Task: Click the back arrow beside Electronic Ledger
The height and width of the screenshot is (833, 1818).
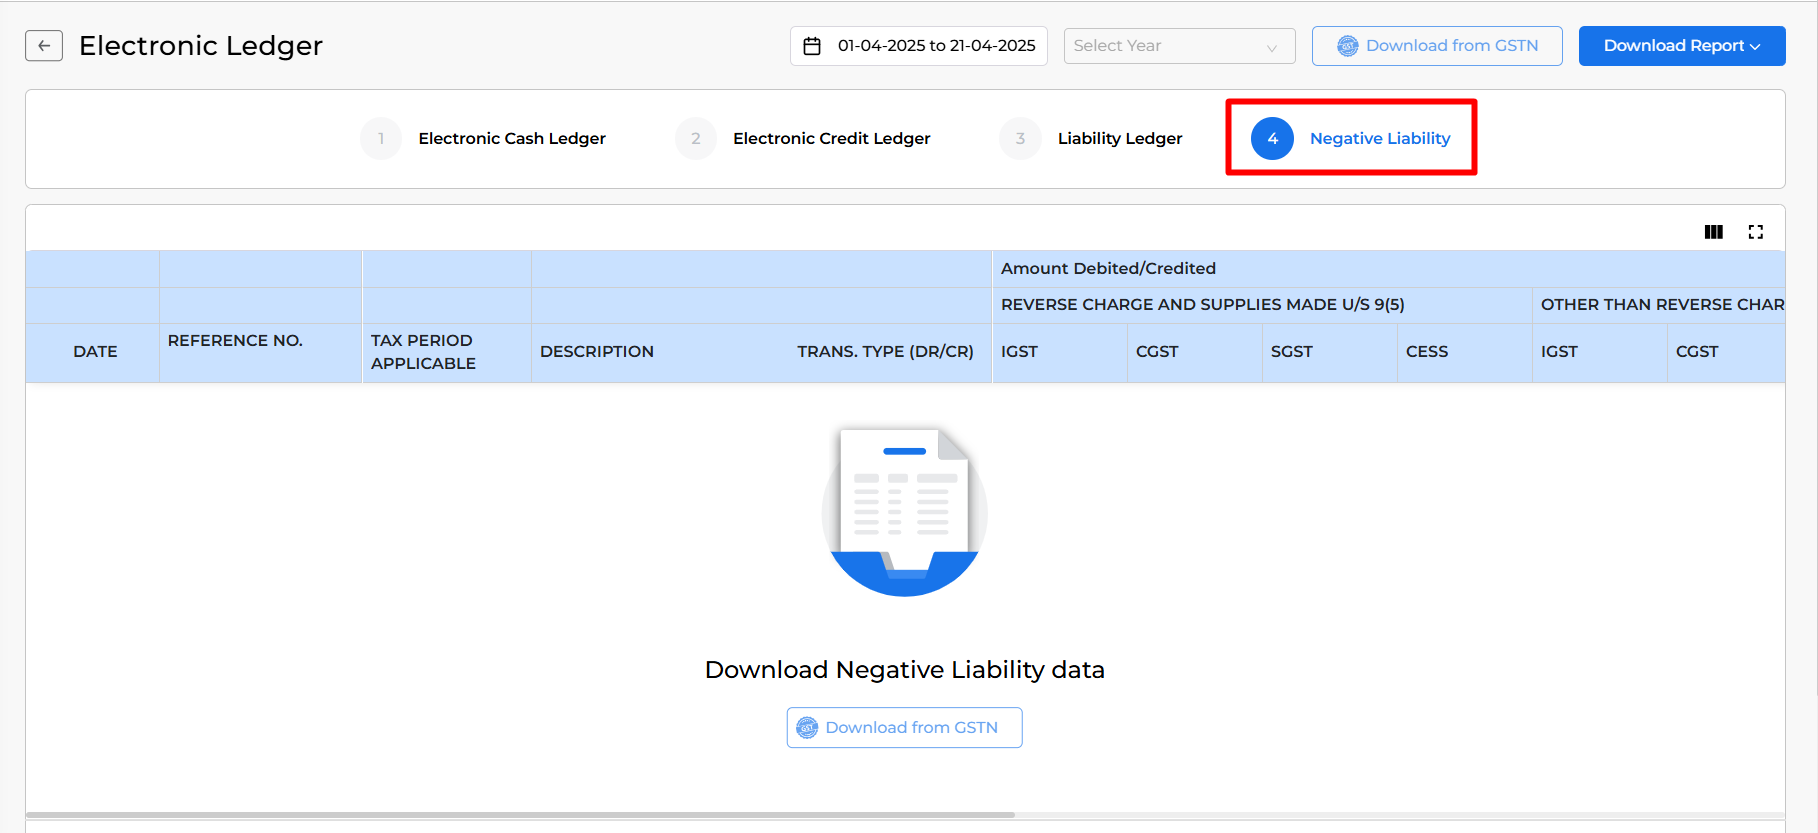Action: tap(44, 46)
